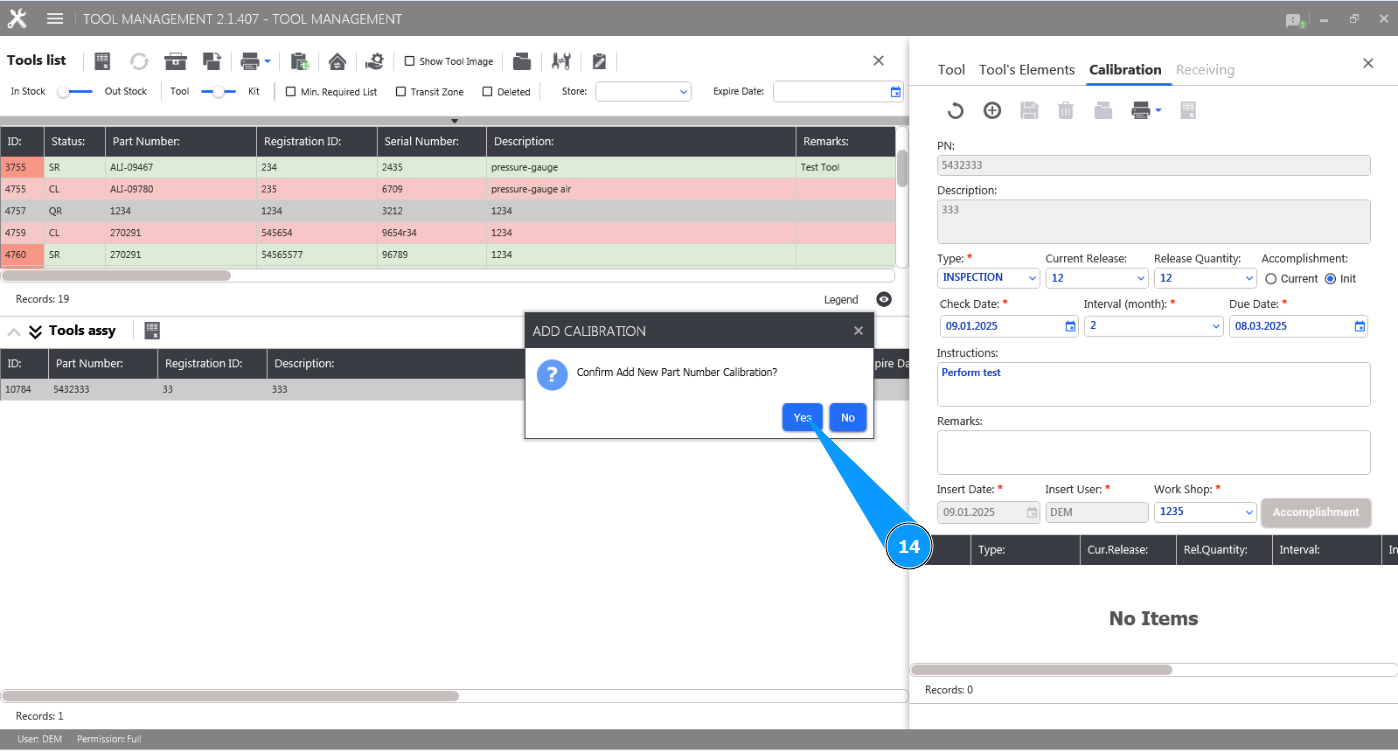The width and height of the screenshot is (1398, 751).
Task: Click in the Instructions text field
Action: tap(1153, 384)
